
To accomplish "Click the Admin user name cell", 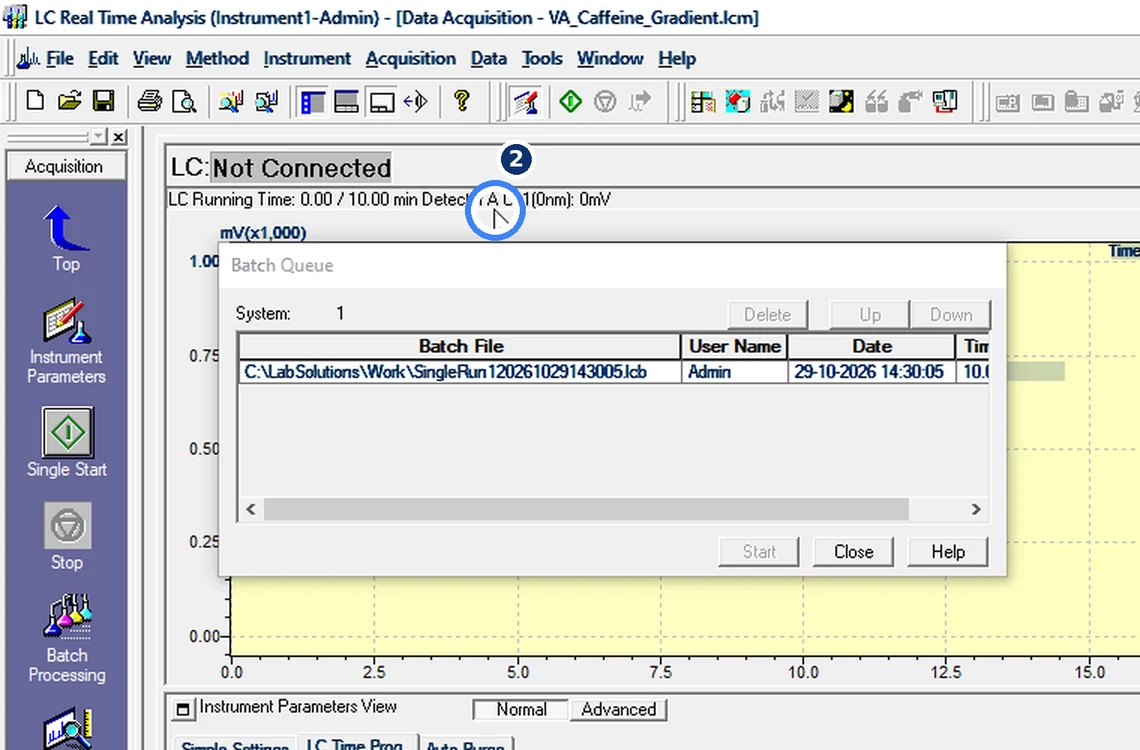I will tap(734, 371).
